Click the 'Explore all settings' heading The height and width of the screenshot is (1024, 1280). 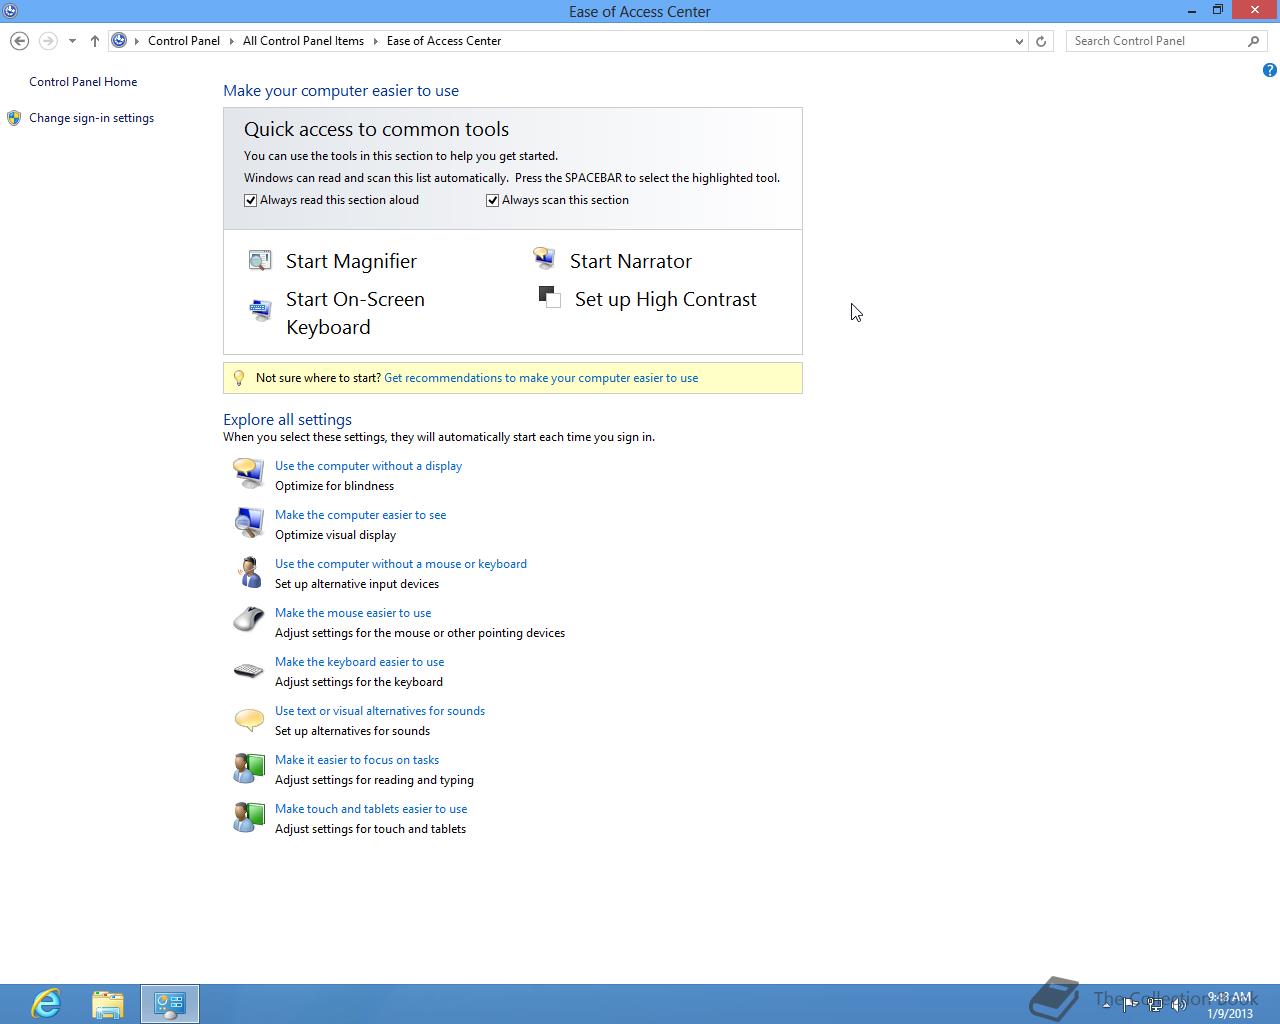(287, 420)
